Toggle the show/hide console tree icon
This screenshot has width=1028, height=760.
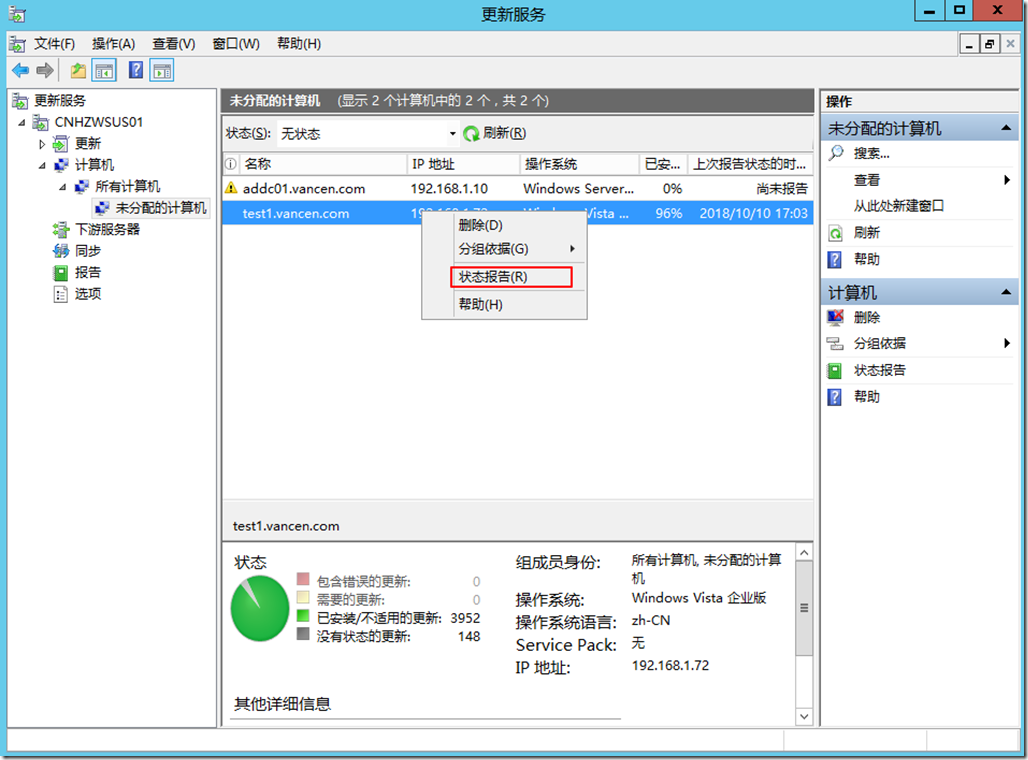pos(104,70)
